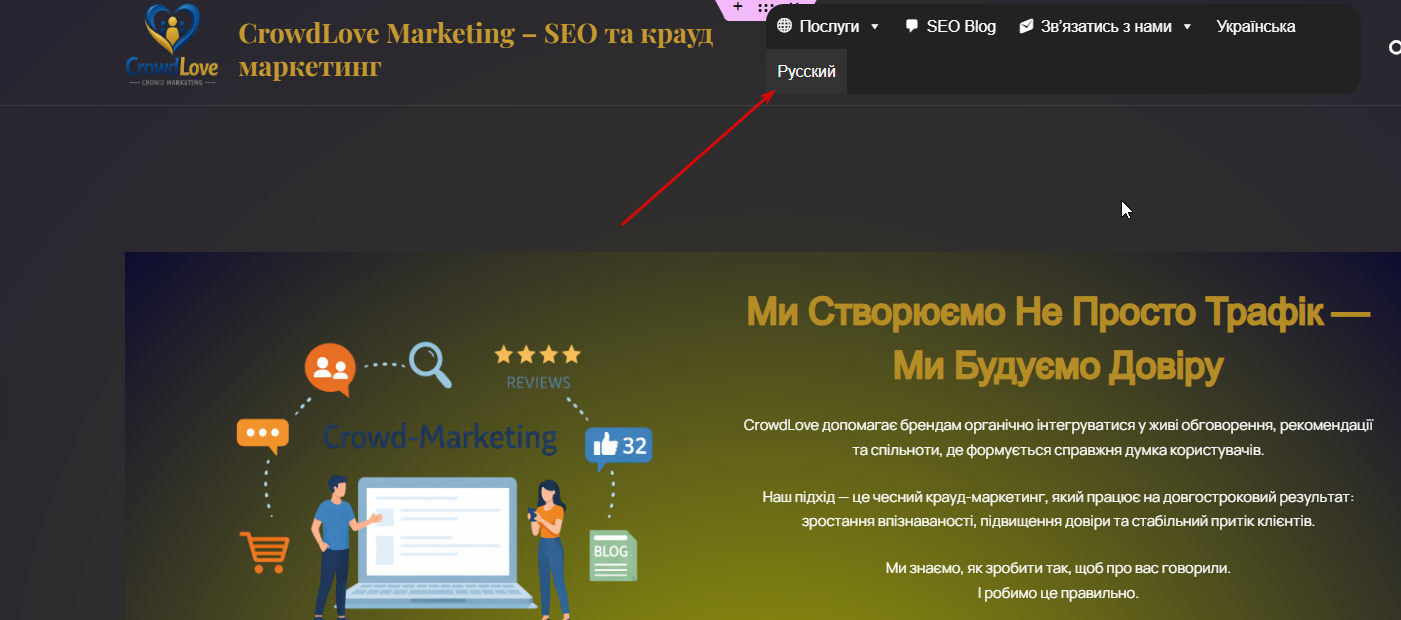Open the site title 'CrowdLove Marketing – SEO та крауд маркетинг'
Screen dimensions: 1401x620
point(476,50)
